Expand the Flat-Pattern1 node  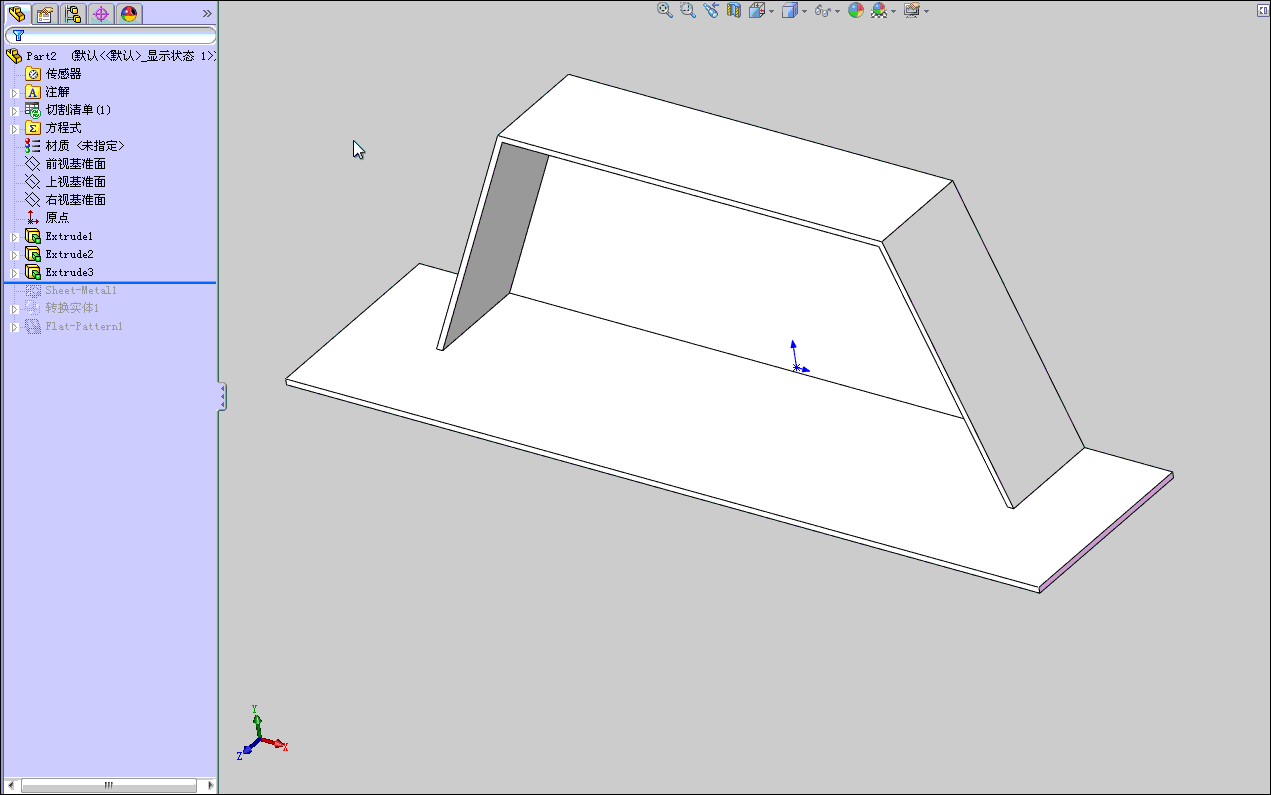tap(14, 327)
